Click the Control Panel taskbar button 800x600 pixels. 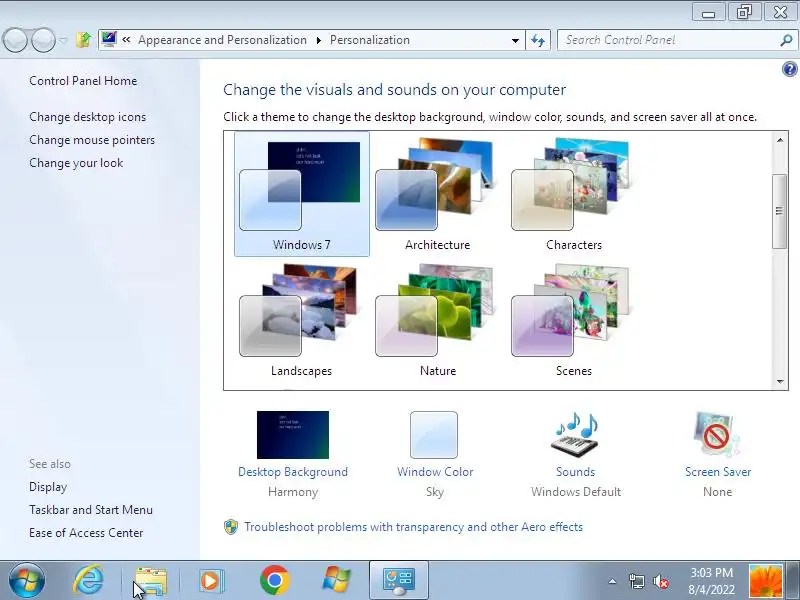pyautogui.click(x=398, y=580)
